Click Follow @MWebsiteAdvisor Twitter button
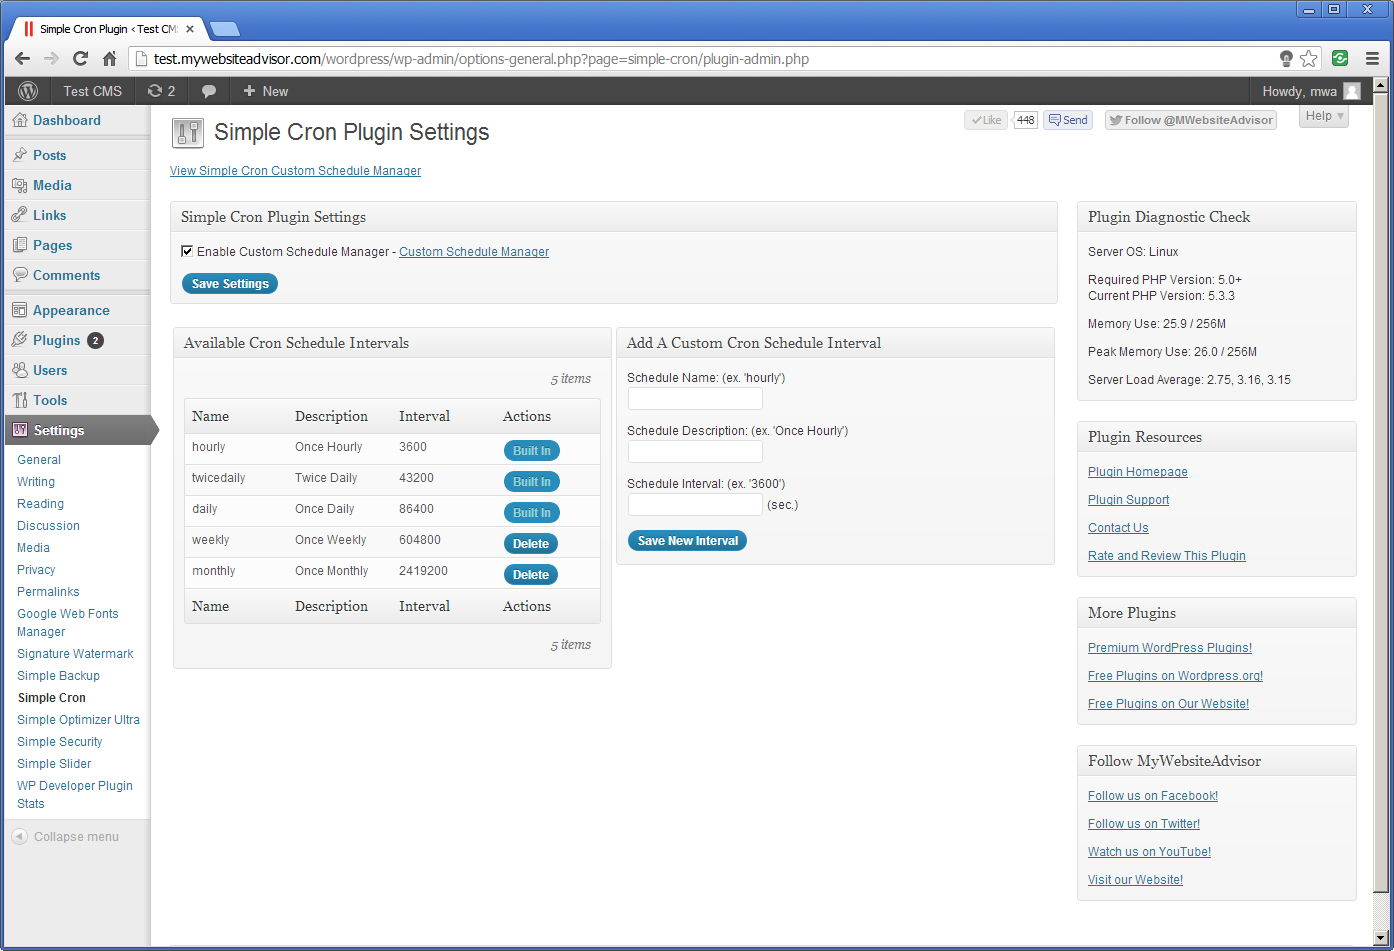Viewport: 1394px width, 951px height. pyautogui.click(x=1191, y=120)
